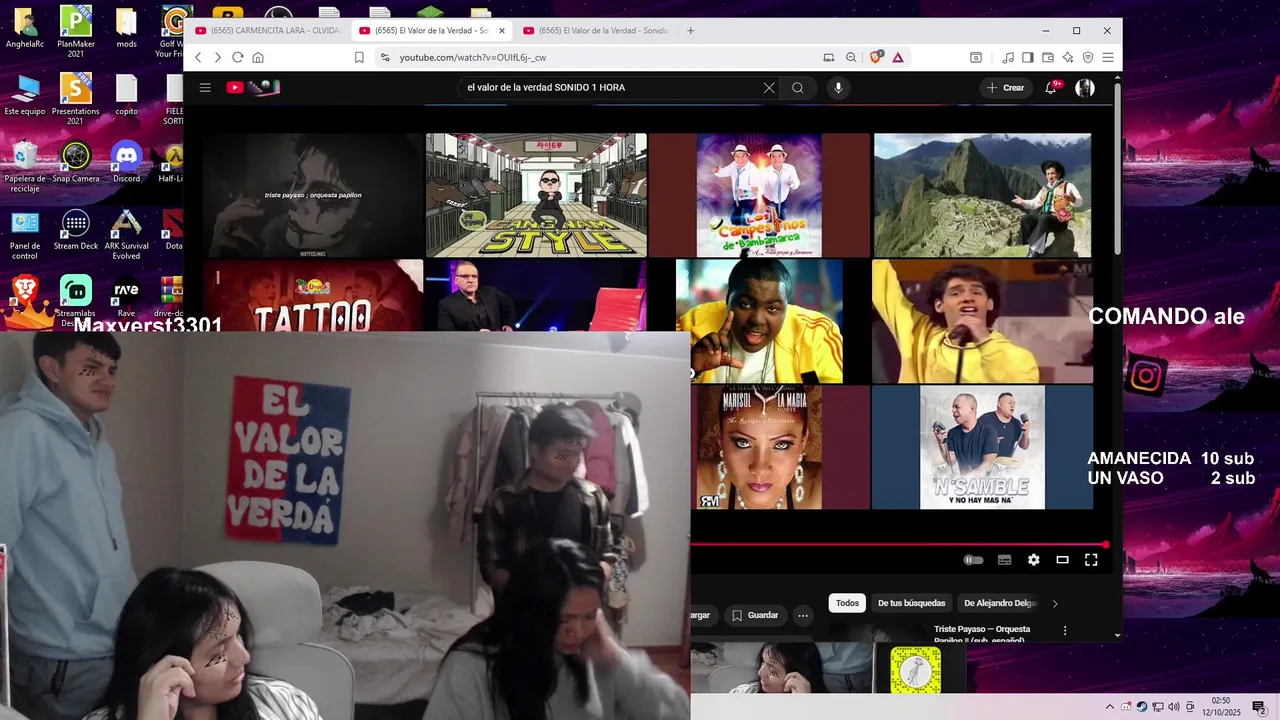Open Los Campesinos de Bambamarca thumbnail
The height and width of the screenshot is (720, 1280).
click(x=759, y=195)
